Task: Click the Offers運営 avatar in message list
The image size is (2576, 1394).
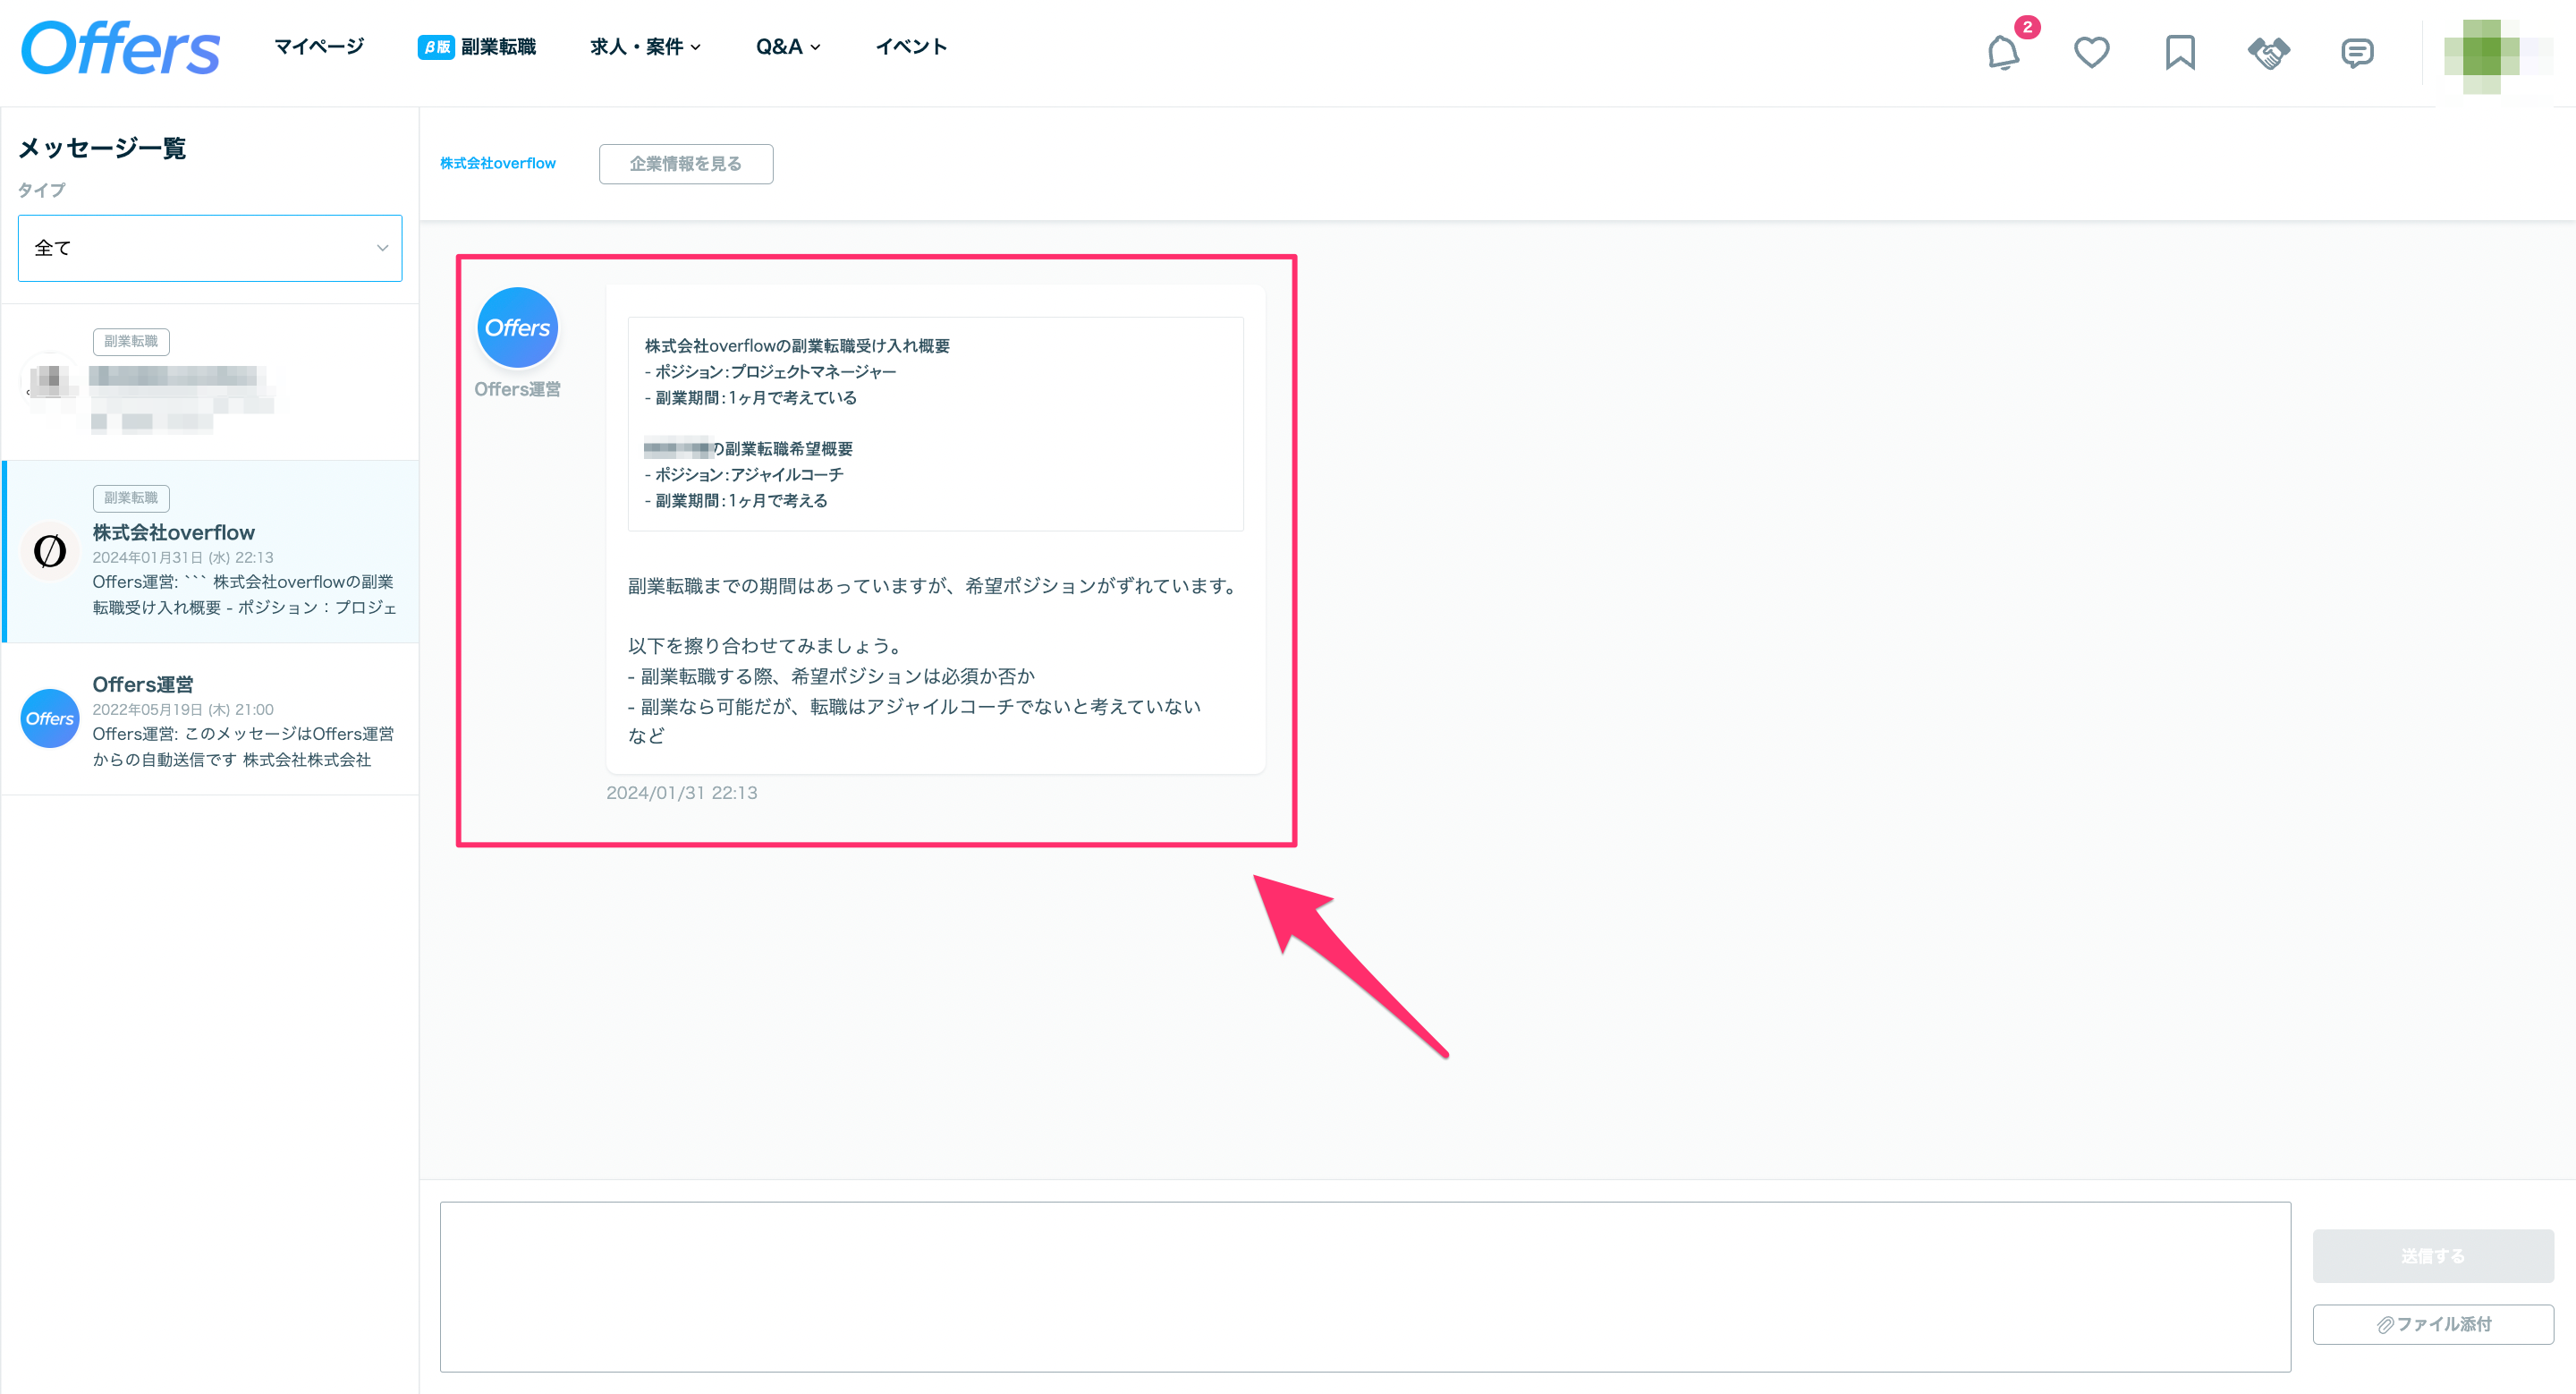Action: 50,718
